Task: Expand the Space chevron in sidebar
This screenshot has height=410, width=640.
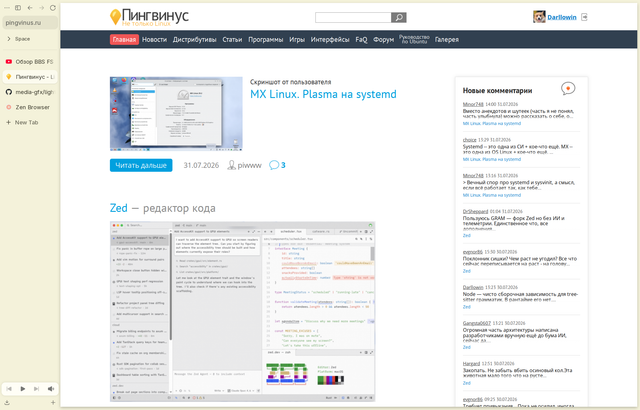Action: click(9, 39)
